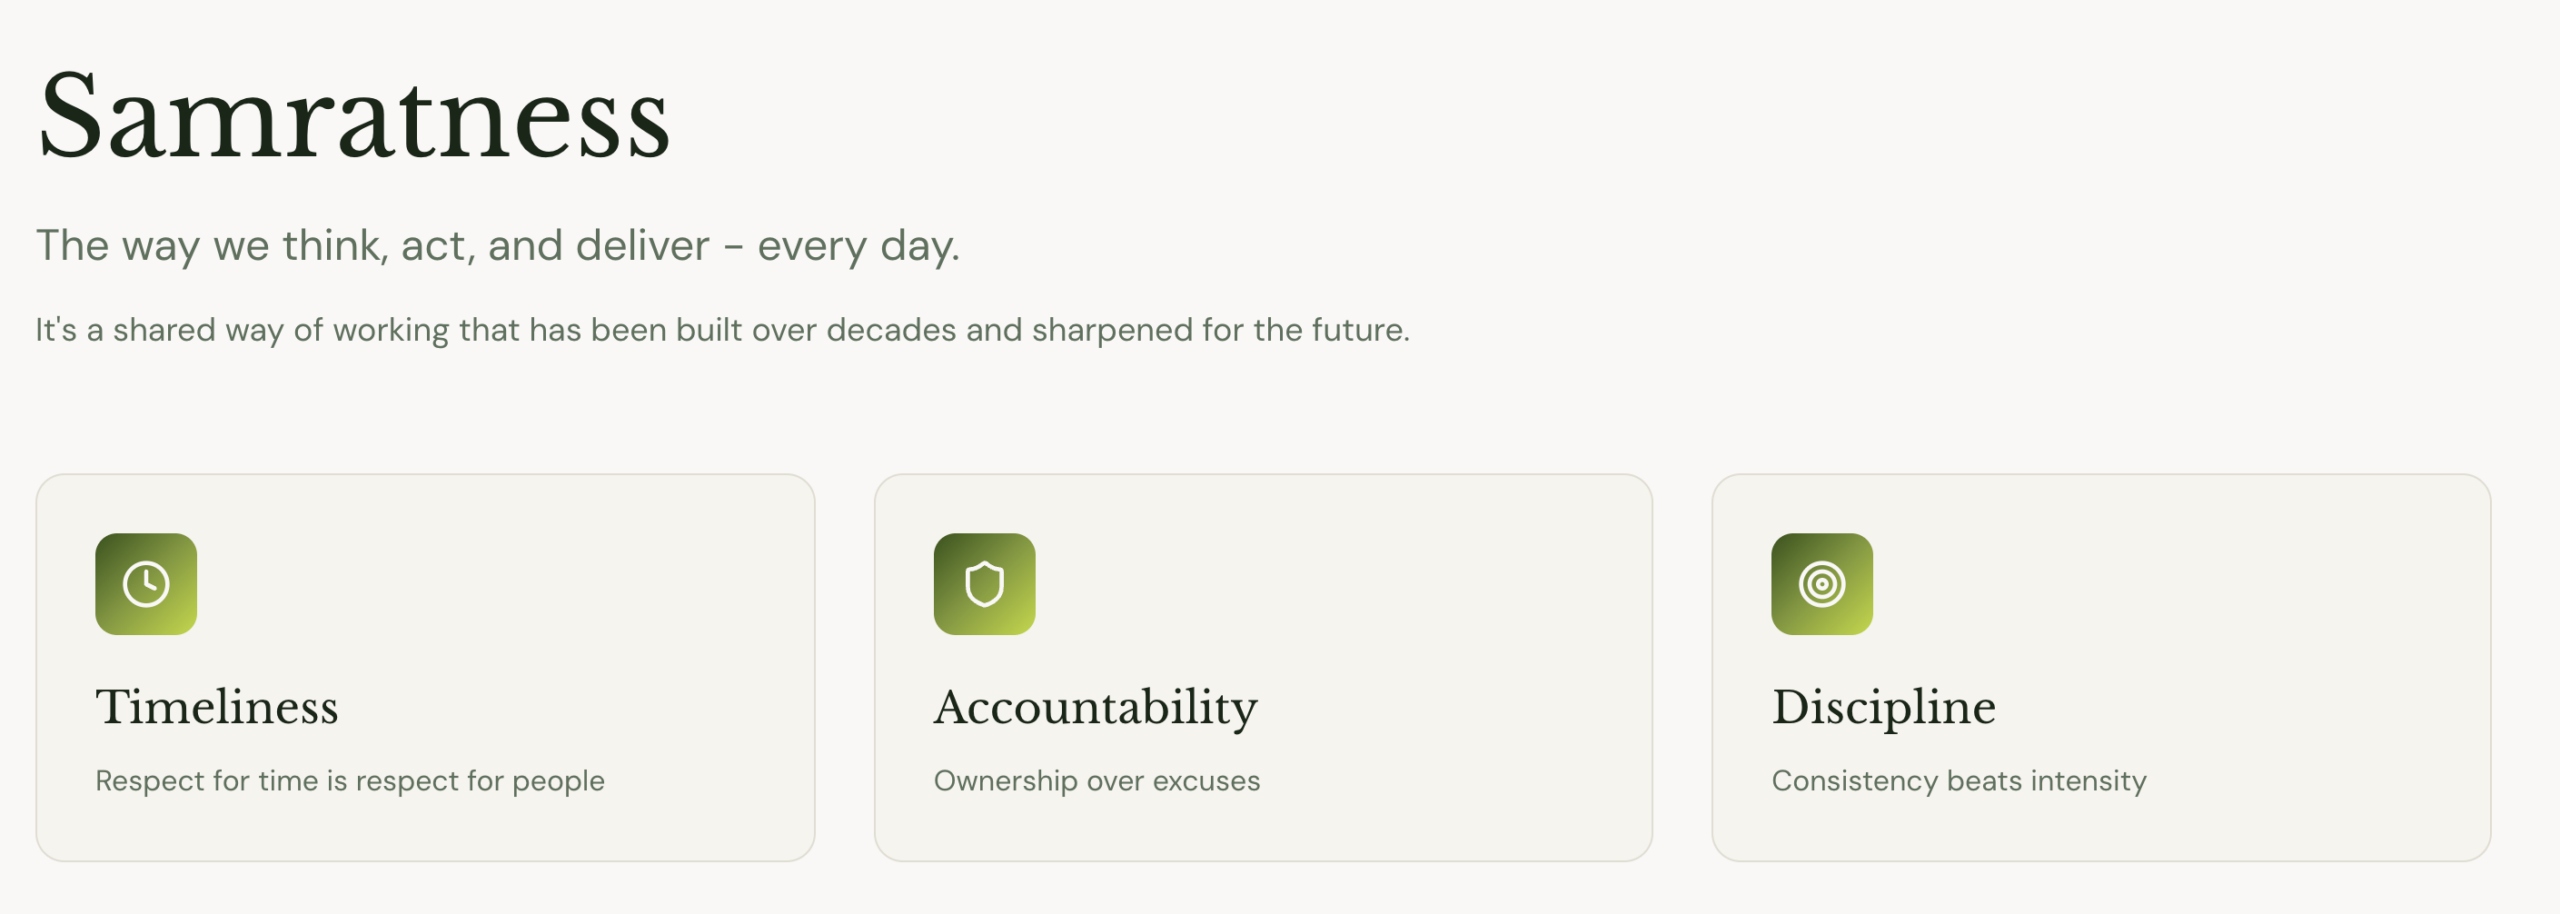Click the tagline starting 'The way we think'

[498, 246]
